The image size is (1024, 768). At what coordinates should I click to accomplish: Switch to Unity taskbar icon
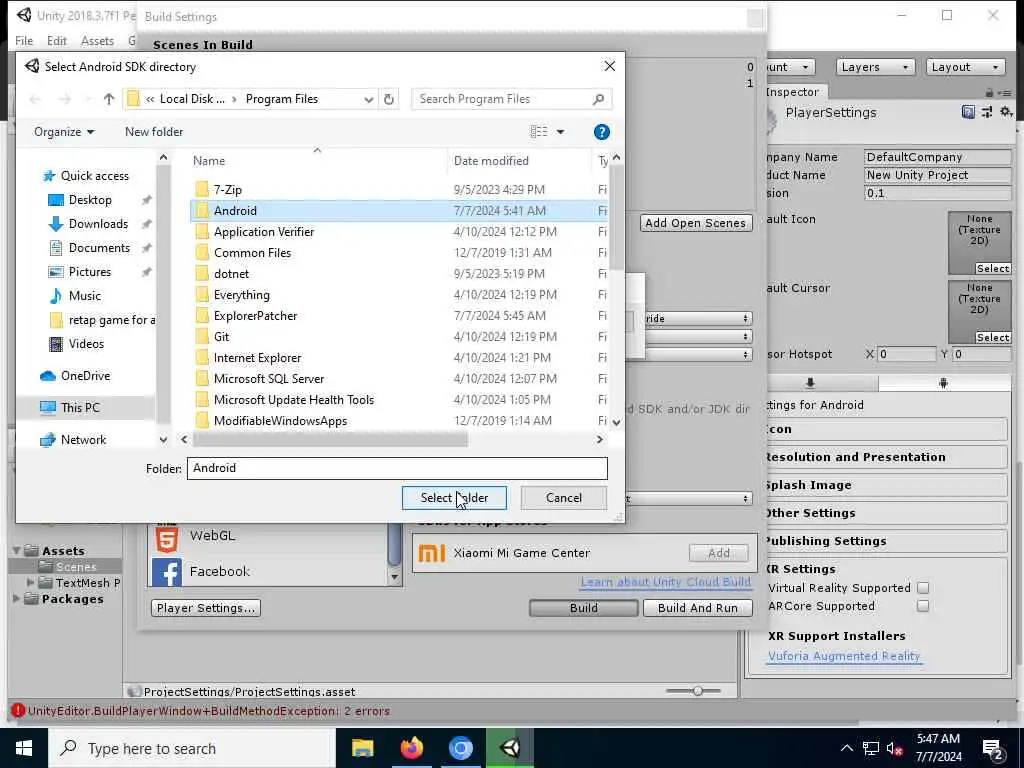point(510,748)
